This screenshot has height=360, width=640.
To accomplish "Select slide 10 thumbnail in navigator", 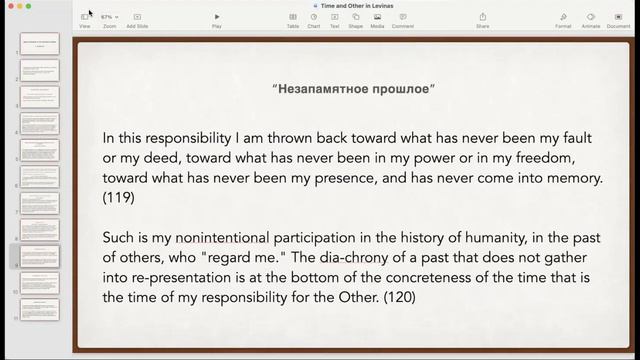I will tap(40, 283).
